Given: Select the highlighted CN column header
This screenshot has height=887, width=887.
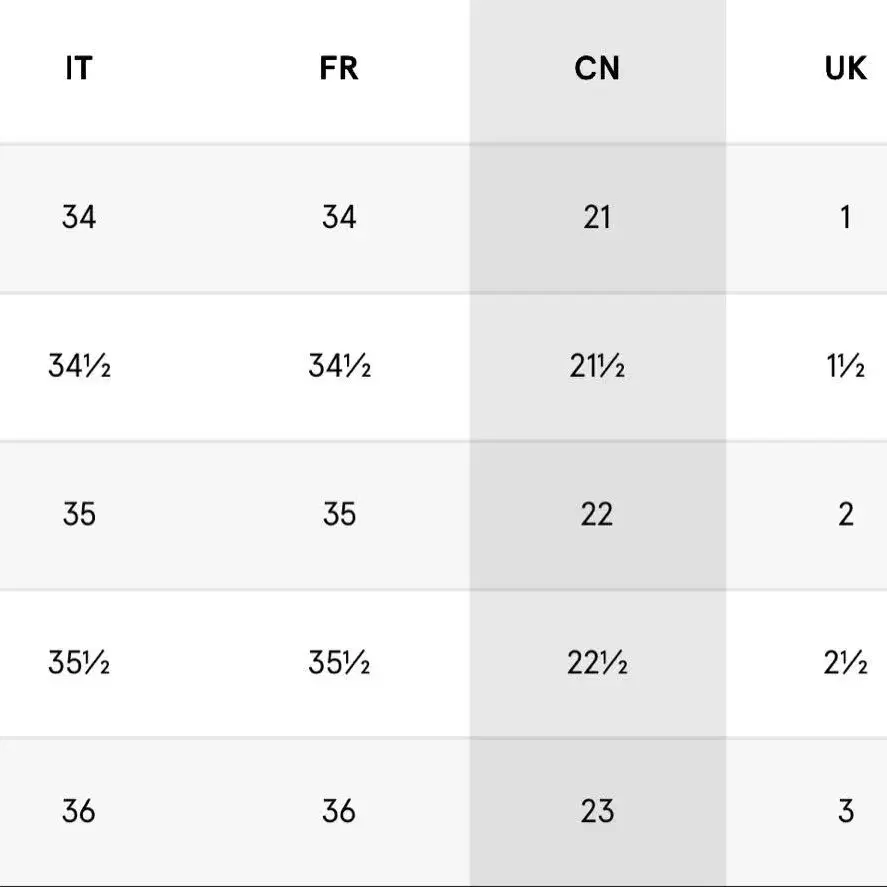Looking at the screenshot, I should 597,68.
